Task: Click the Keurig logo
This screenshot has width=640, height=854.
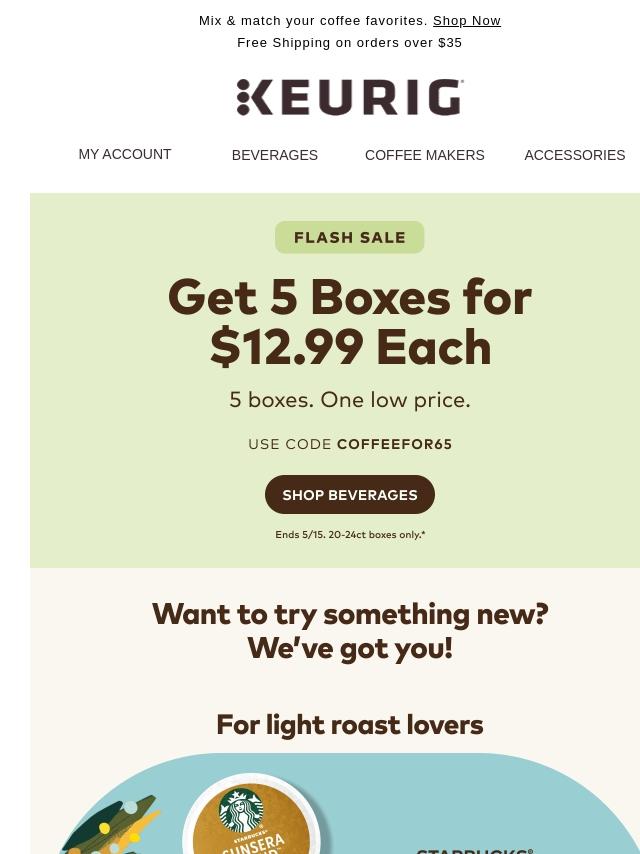Action: pyautogui.click(x=350, y=97)
